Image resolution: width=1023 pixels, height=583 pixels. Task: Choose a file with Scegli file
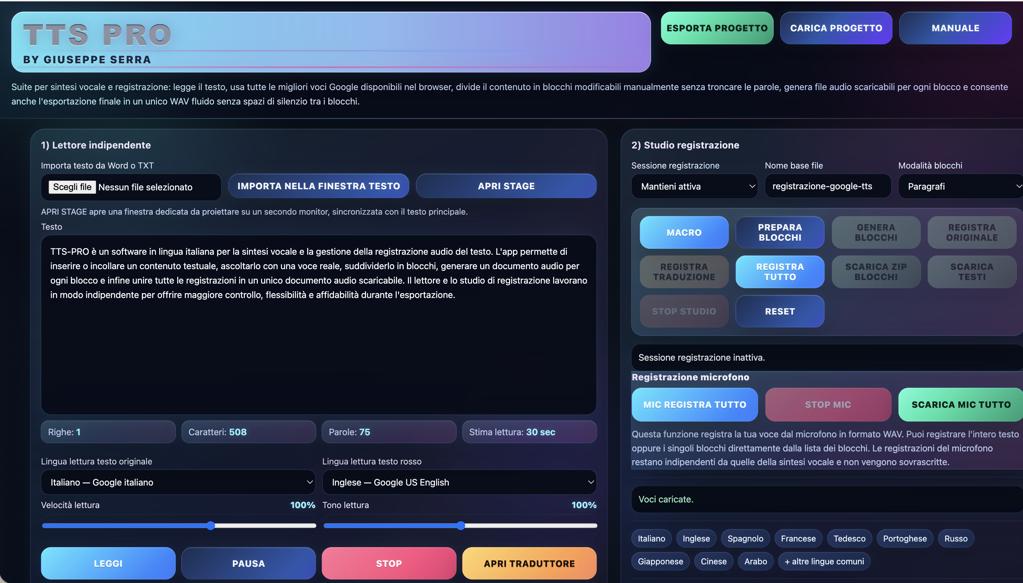pos(72,187)
